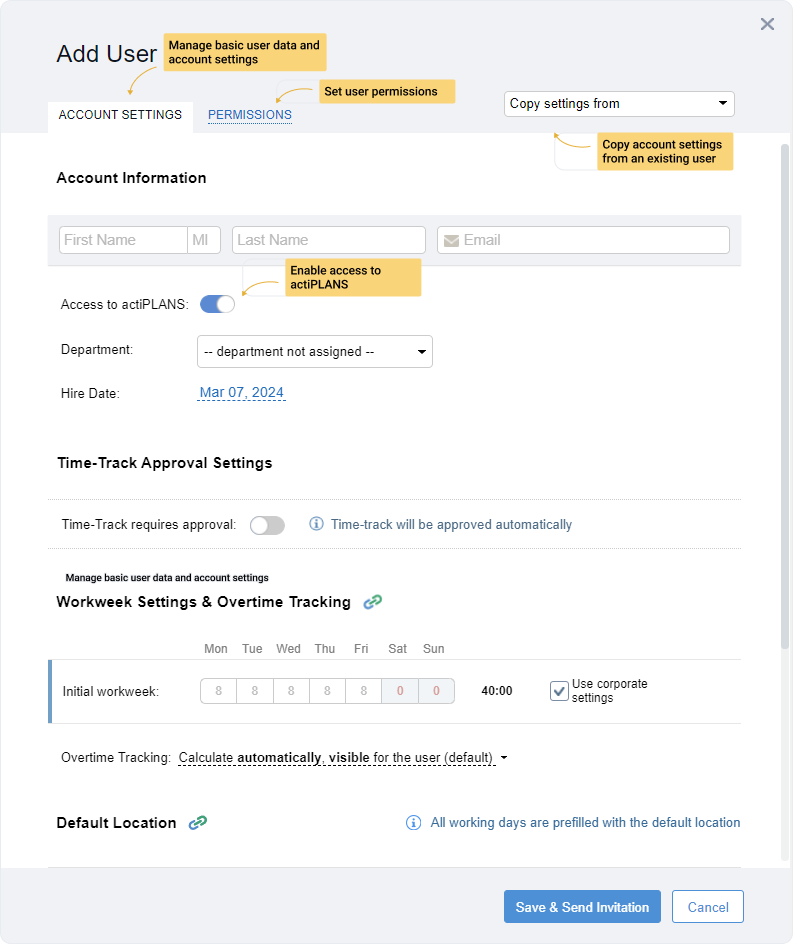Uncheck the Use corporate settings checkbox
The height and width of the screenshot is (944, 793).
coord(560,690)
